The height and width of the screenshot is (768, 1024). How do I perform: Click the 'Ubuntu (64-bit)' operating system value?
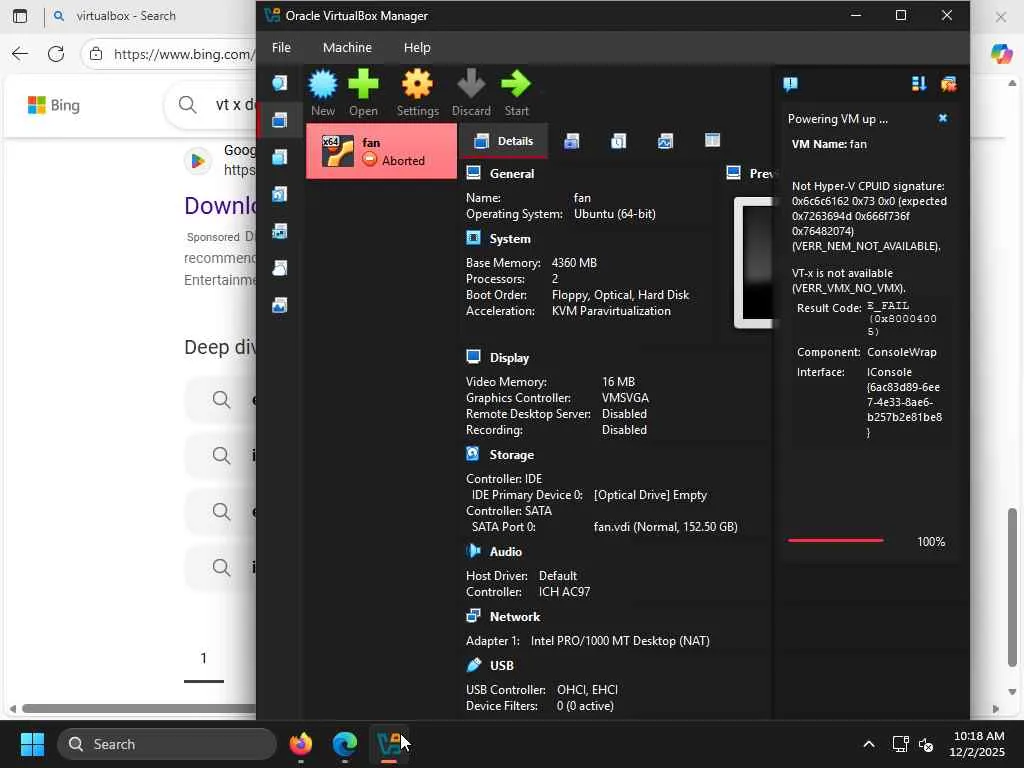(x=615, y=214)
